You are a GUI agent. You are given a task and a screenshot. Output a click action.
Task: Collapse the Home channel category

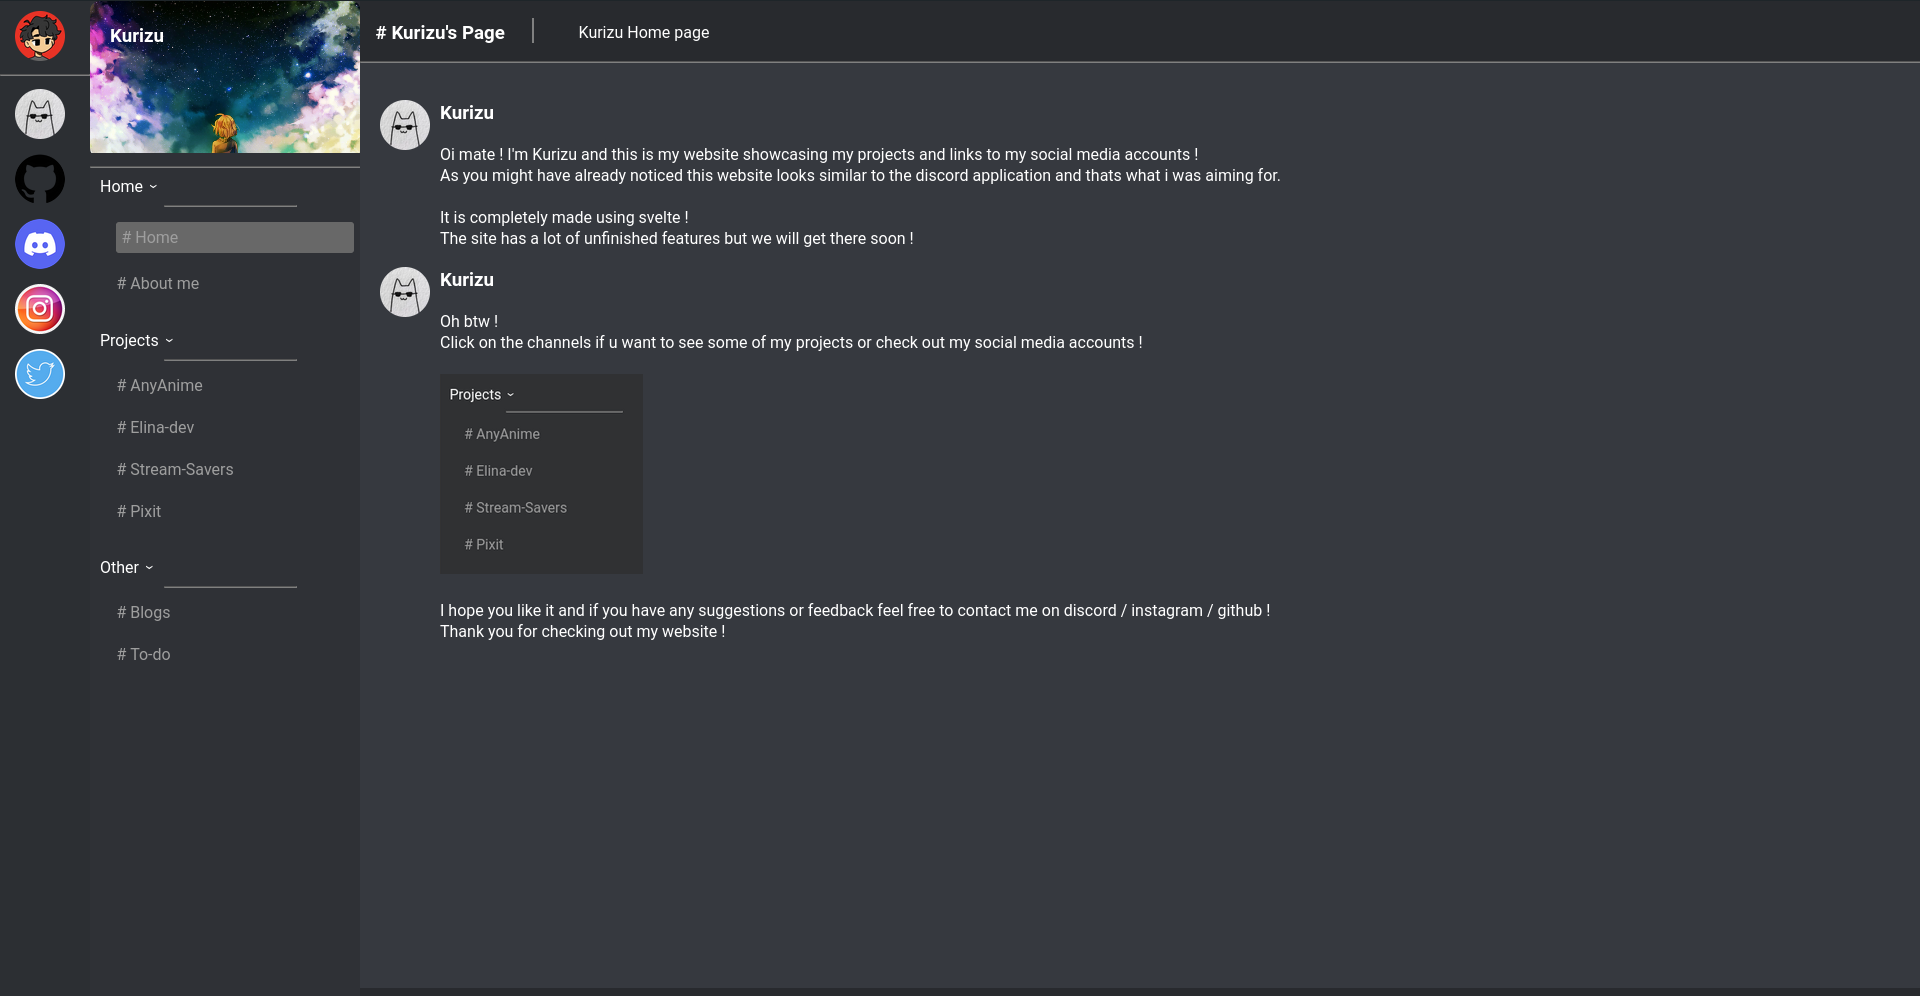[128, 186]
